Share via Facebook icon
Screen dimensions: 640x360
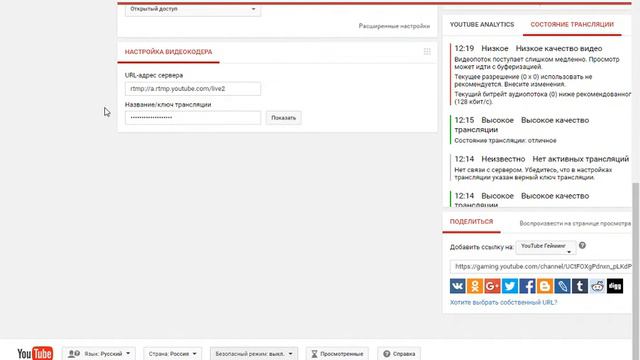527,286
